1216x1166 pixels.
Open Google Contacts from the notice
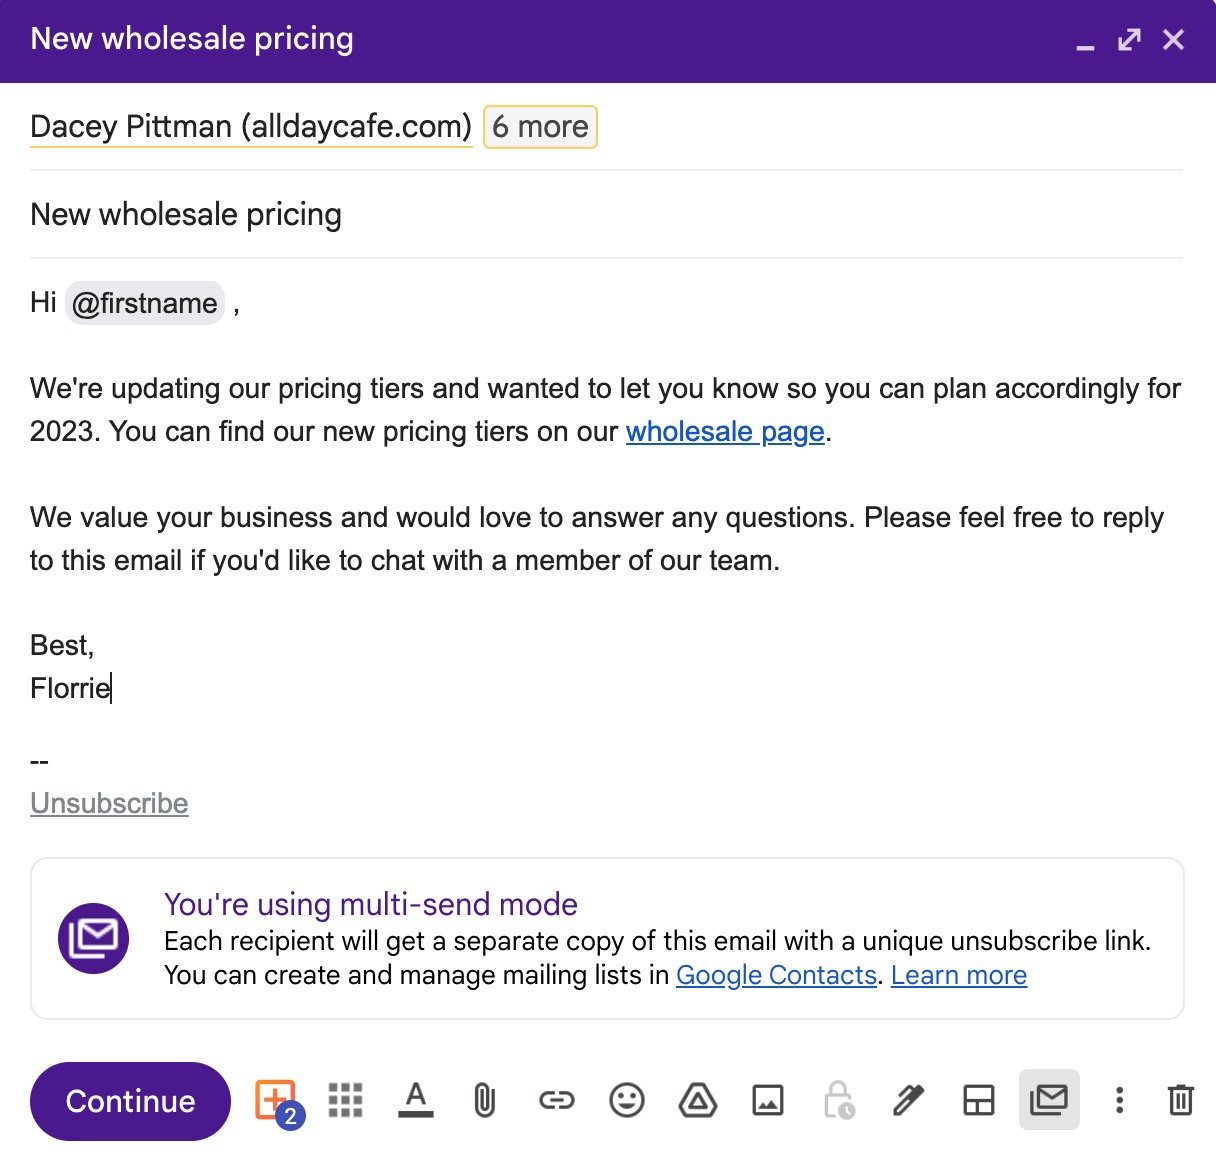777,975
